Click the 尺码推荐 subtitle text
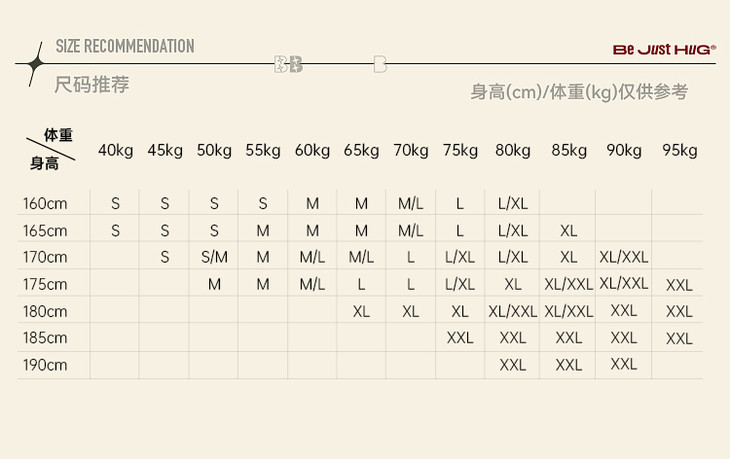Image resolution: width=730 pixels, height=459 pixels. [92, 85]
